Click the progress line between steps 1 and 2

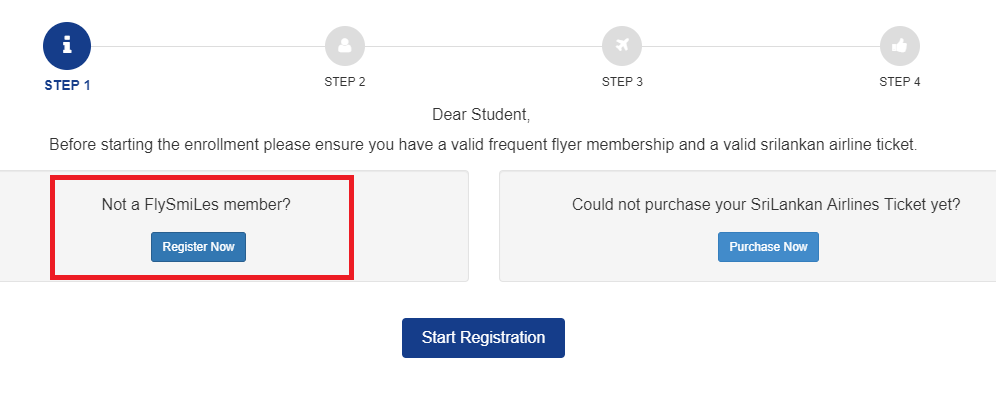click(x=207, y=46)
